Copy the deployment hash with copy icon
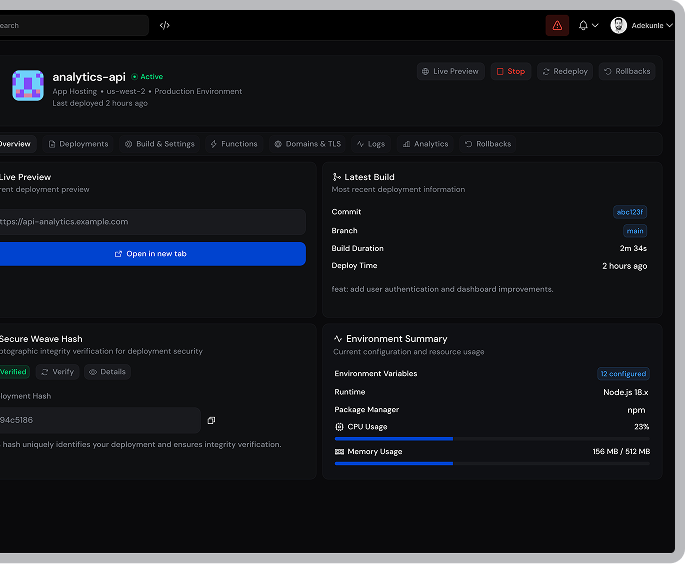 (211, 420)
